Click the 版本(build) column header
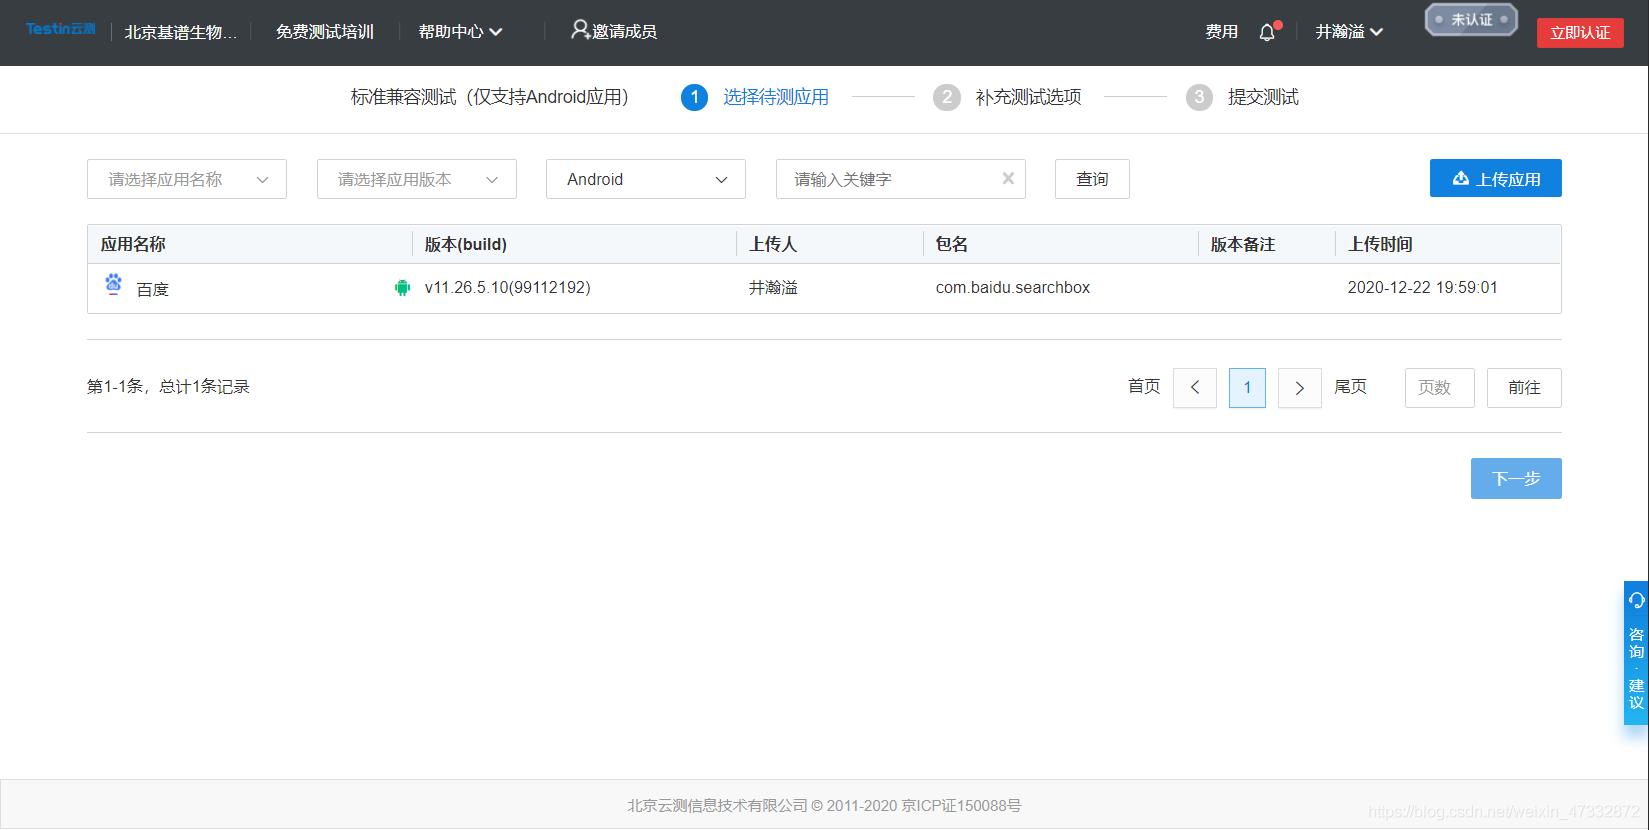The image size is (1649, 830). [x=466, y=244]
